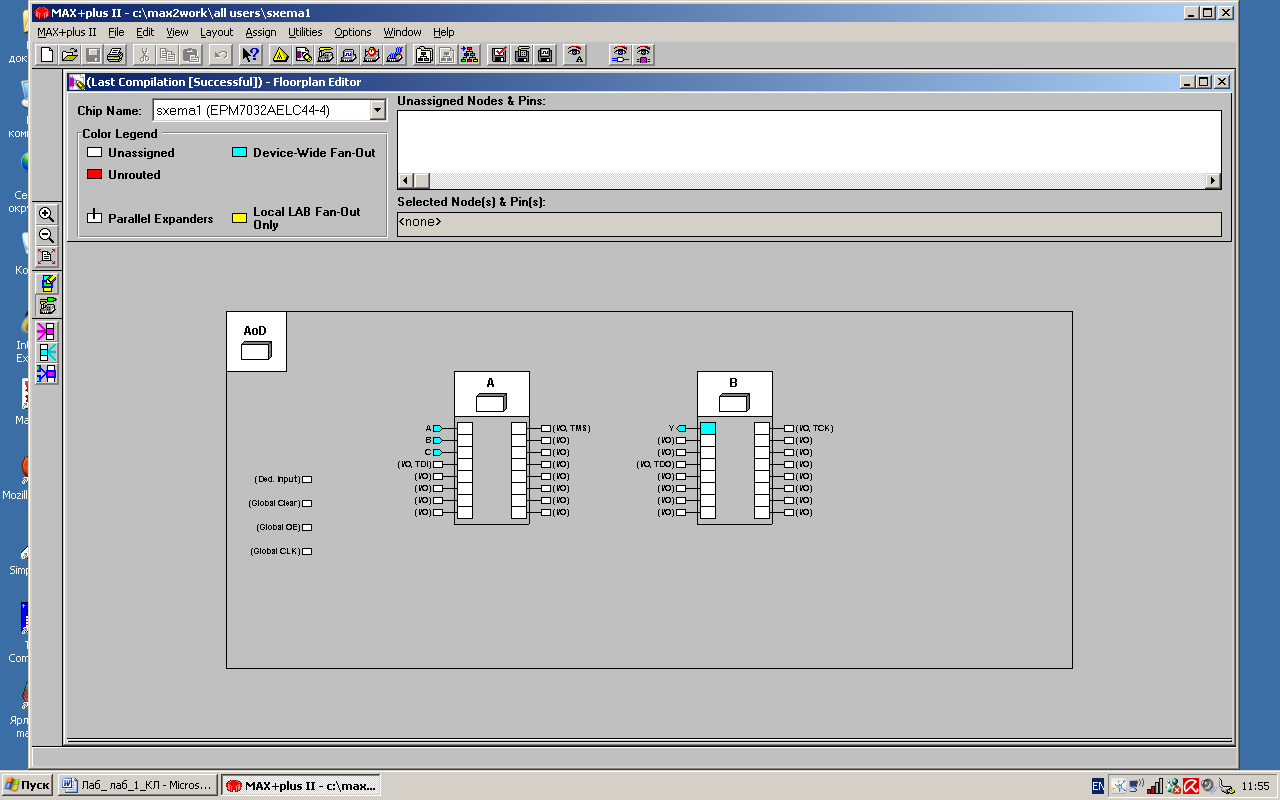Select current assignments floorplan icon
Image resolution: width=1280 pixels, height=800 pixels.
(47, 284)
